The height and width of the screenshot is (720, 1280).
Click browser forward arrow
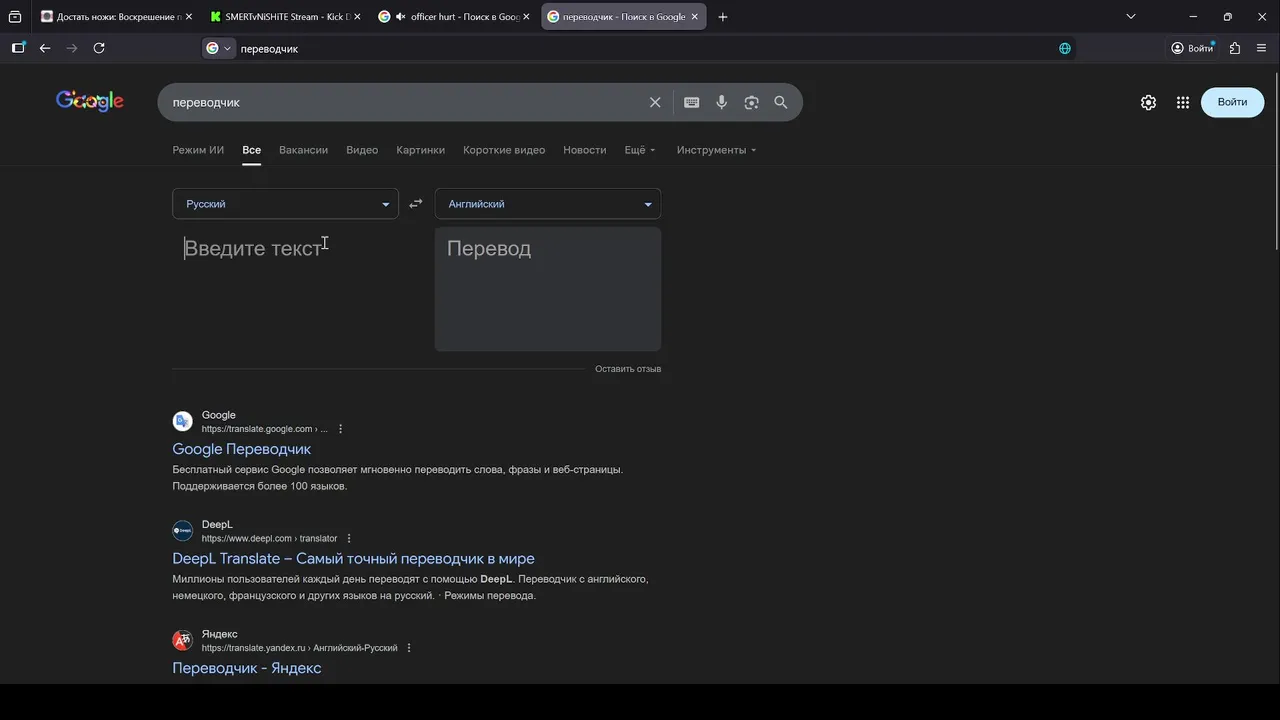(72, 48)
